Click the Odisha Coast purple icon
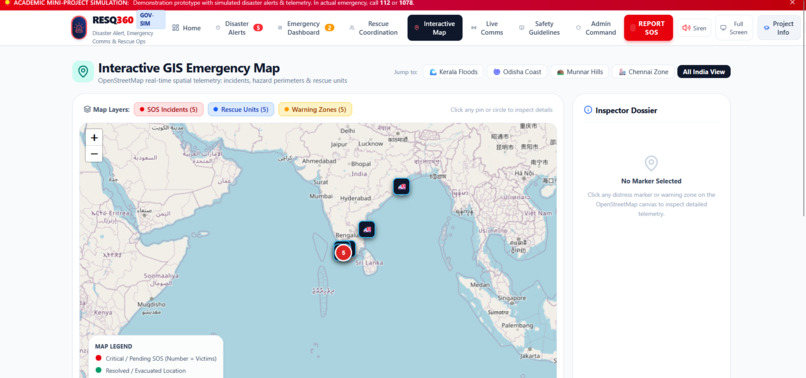The height and width of the screenshot is (378, 806). point(497,72)
